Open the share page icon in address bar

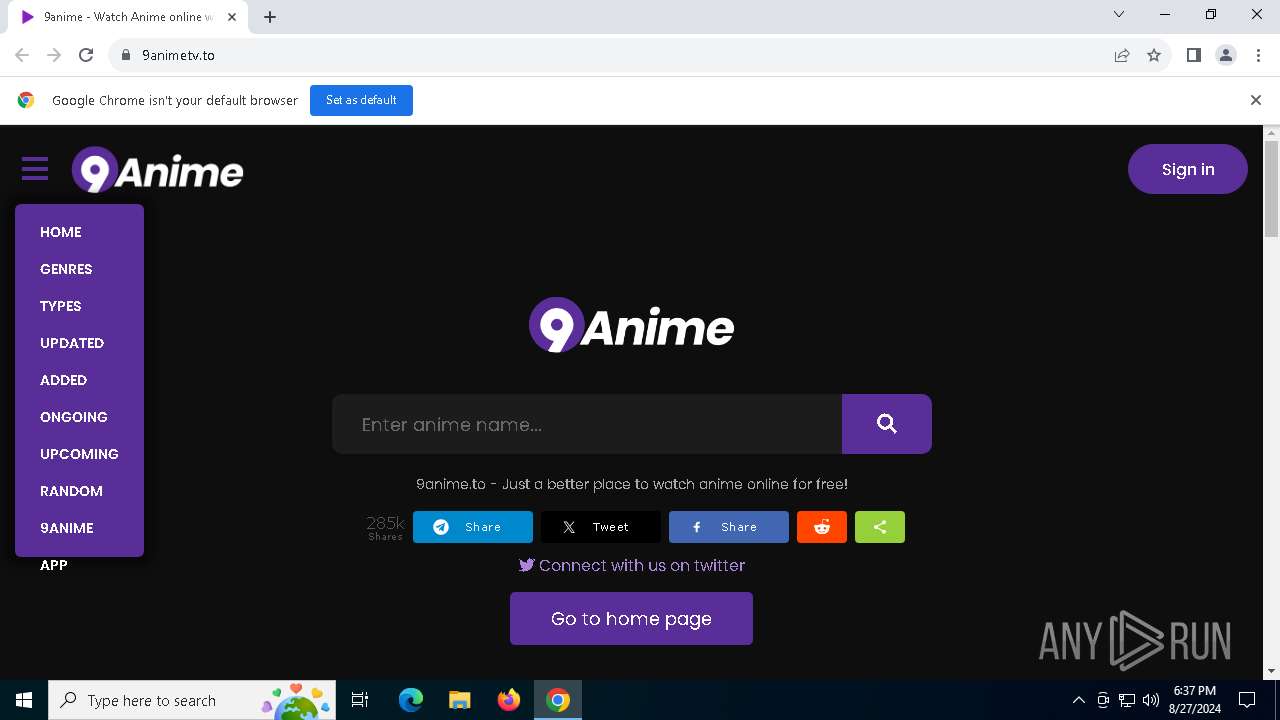pyautogui.click(x=1122, y=55)
